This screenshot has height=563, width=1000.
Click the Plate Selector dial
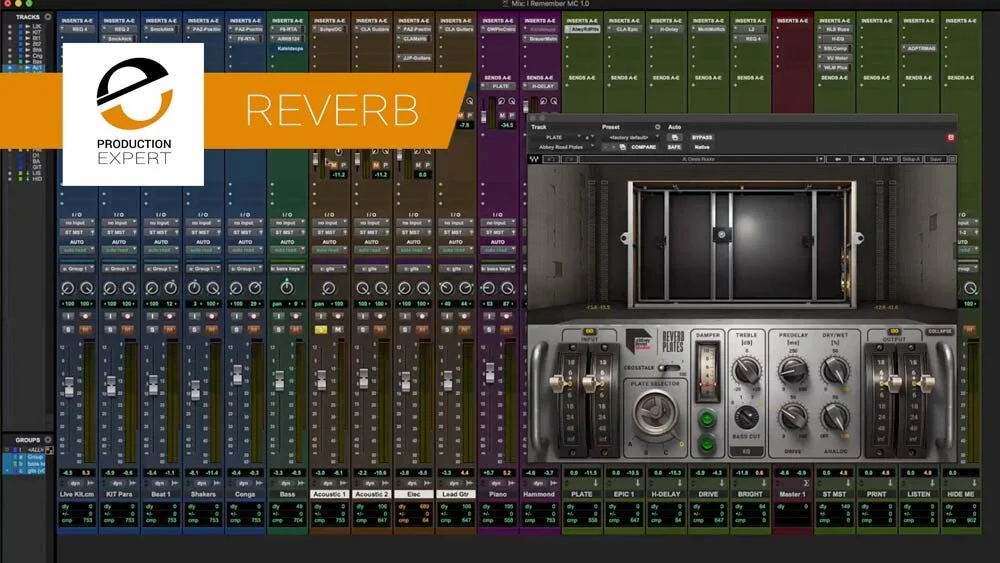(655, 413)
